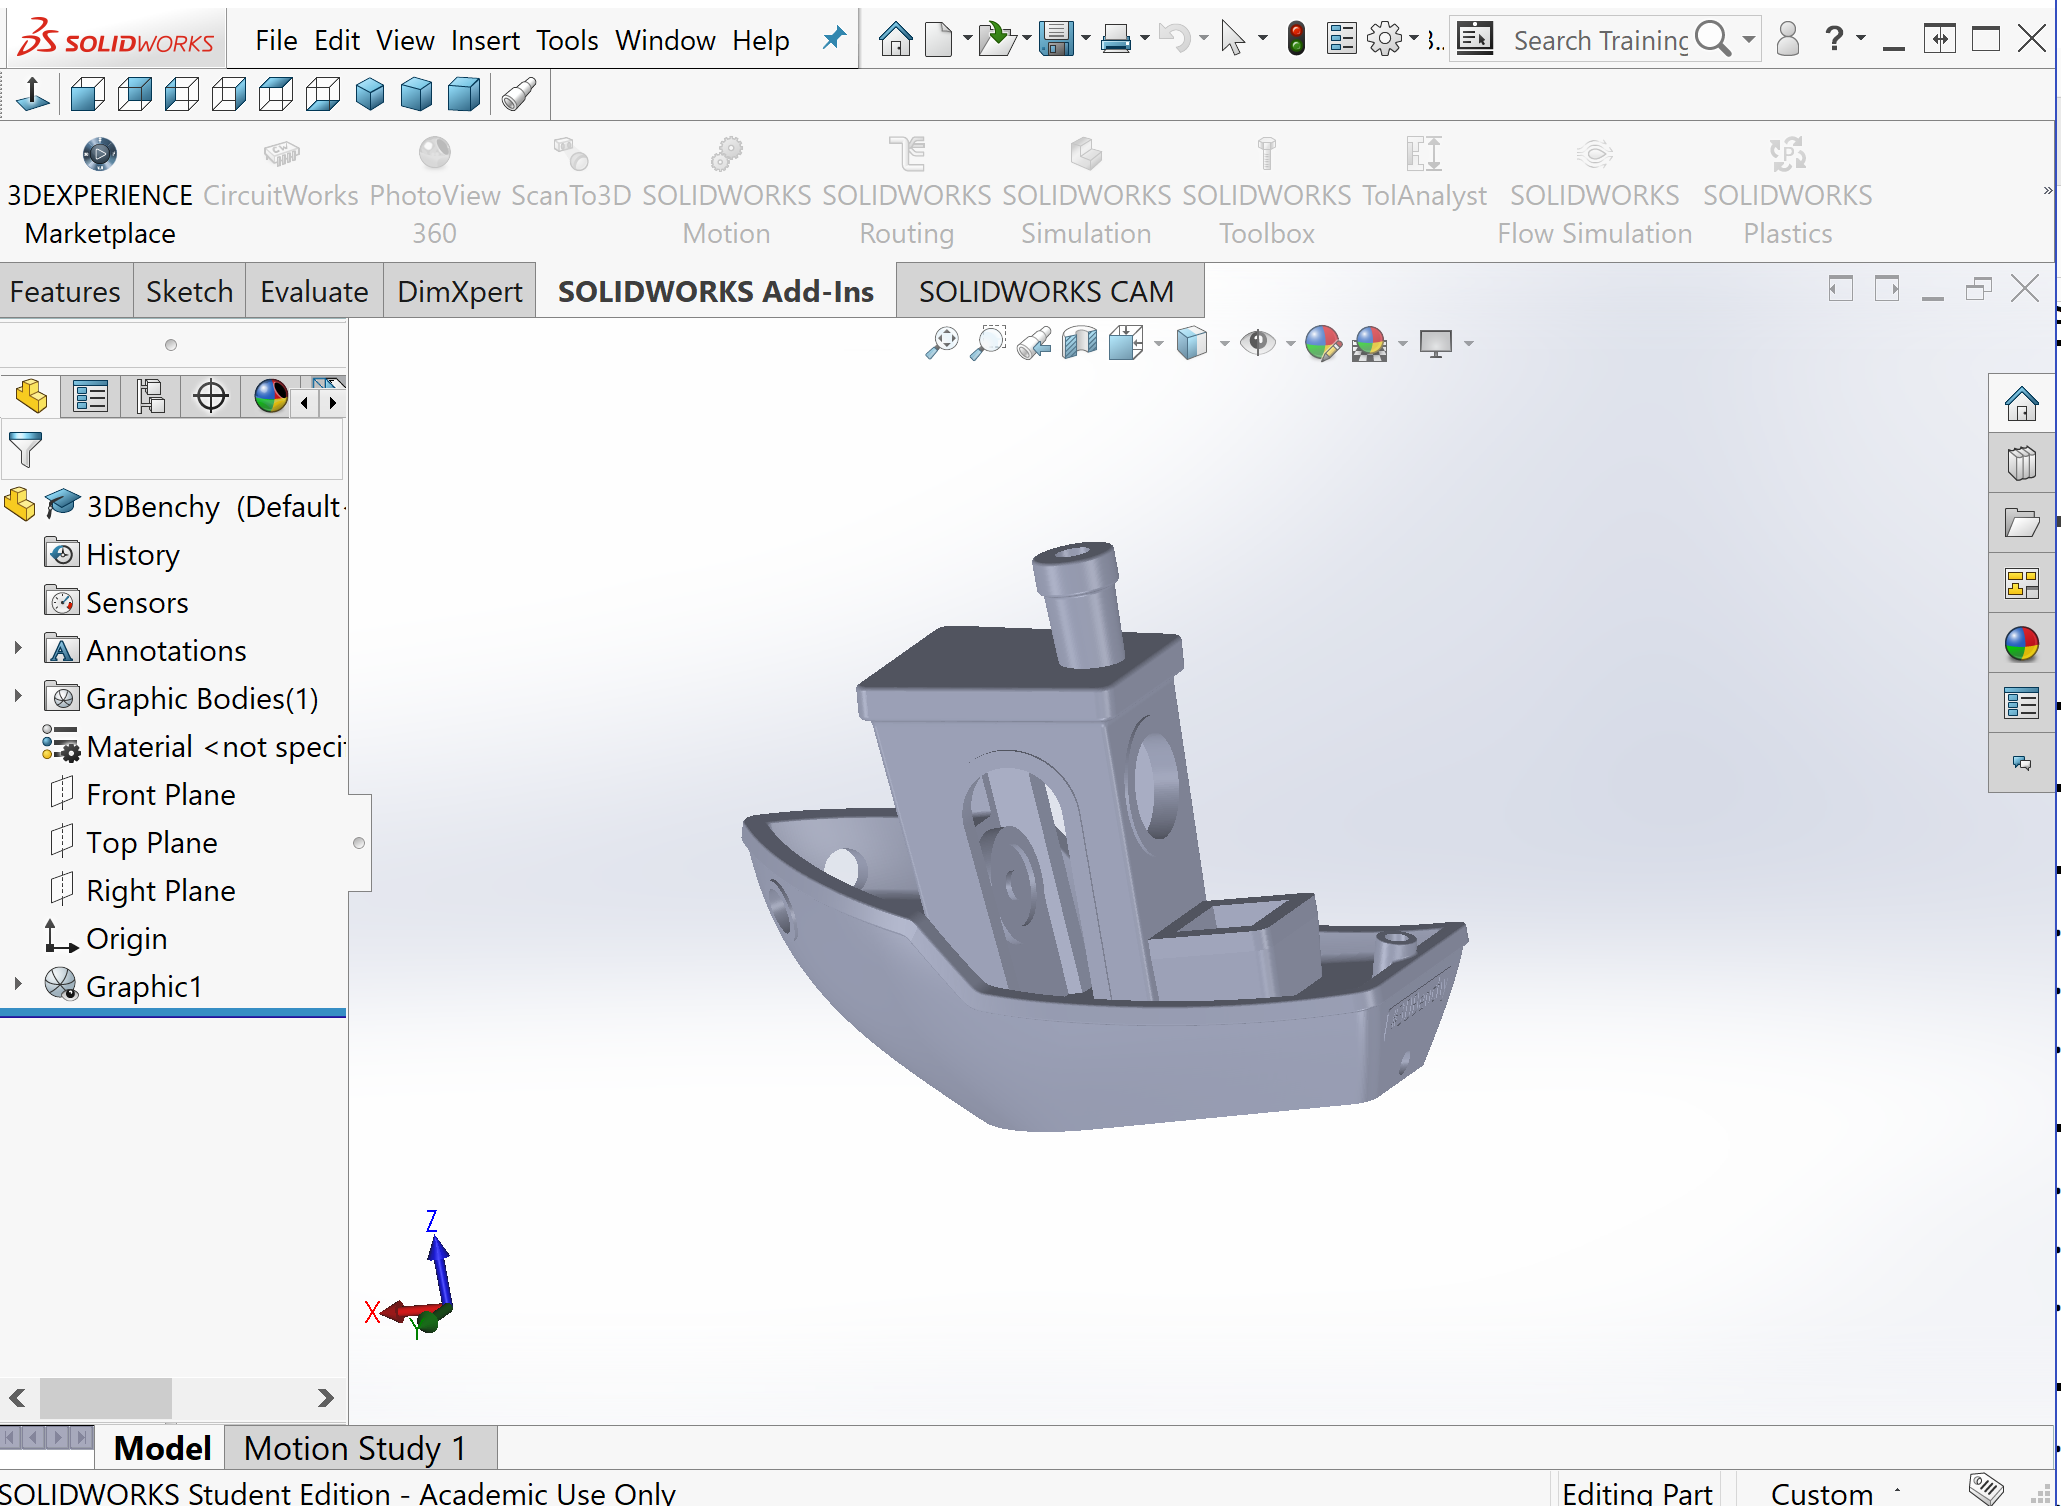Image resolution: width=2061 pixels, height=1506 pixels.
Task: Open the ConfigurationManager tab icon
Action: (x=150, y=397)
